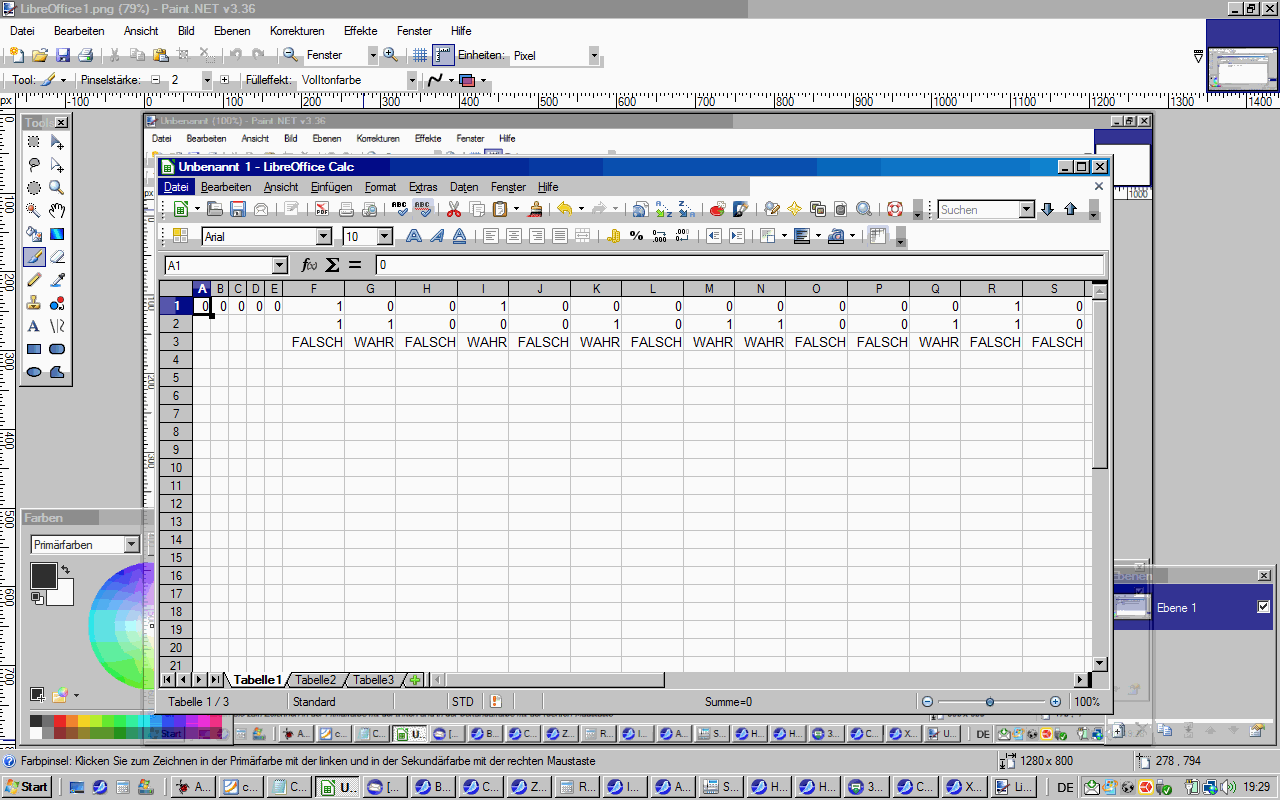Zoom in with the plus magnifier icon
The height and width of the screenshot is (800, 1280).
[390, 55]
